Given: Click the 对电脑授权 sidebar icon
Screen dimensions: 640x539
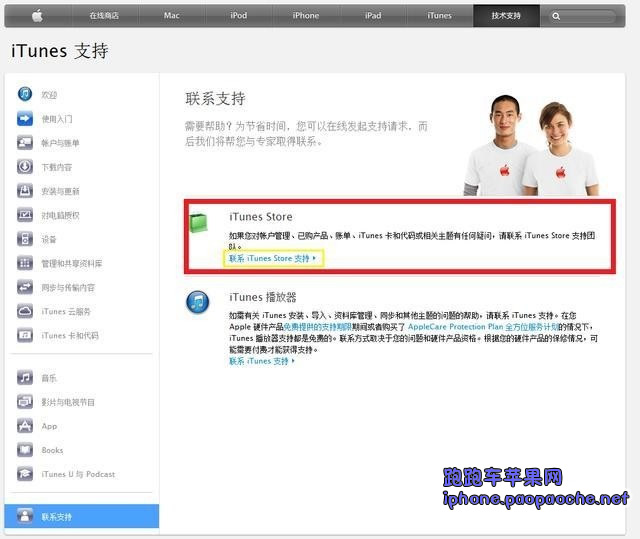Looking at the screenshot, I should click(25, 215).
